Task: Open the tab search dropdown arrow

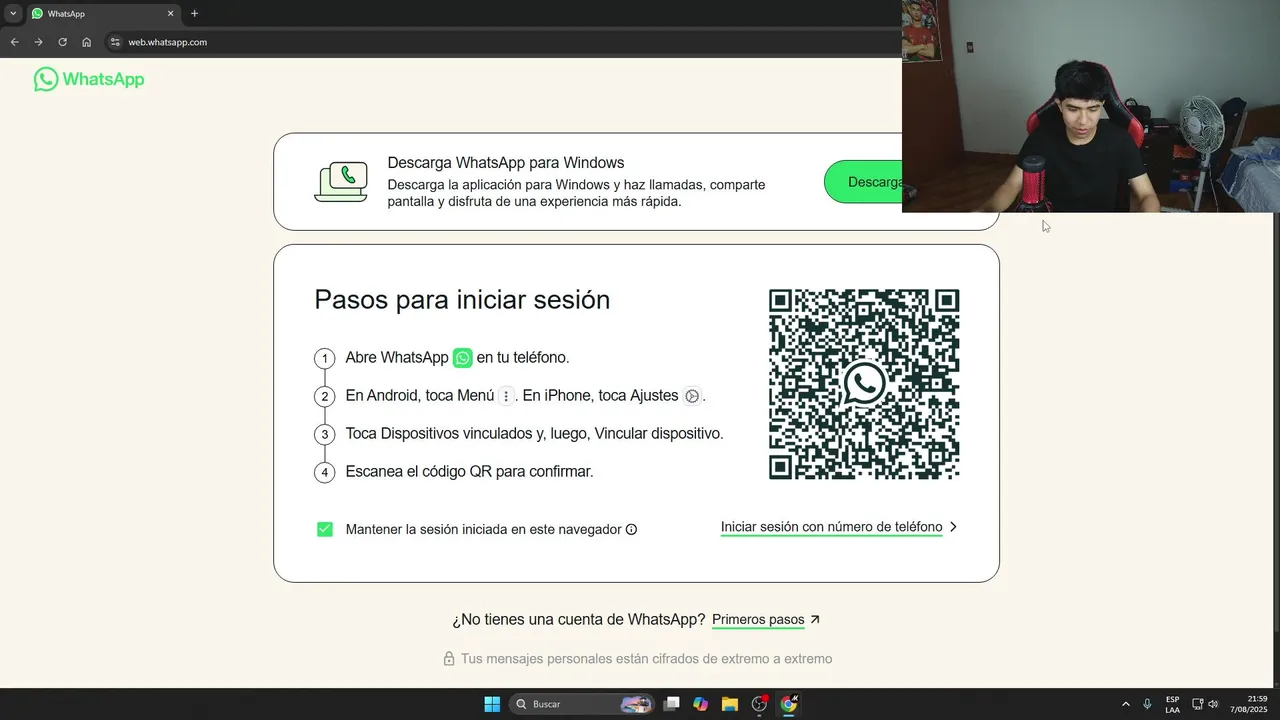Action: (13, 14)
